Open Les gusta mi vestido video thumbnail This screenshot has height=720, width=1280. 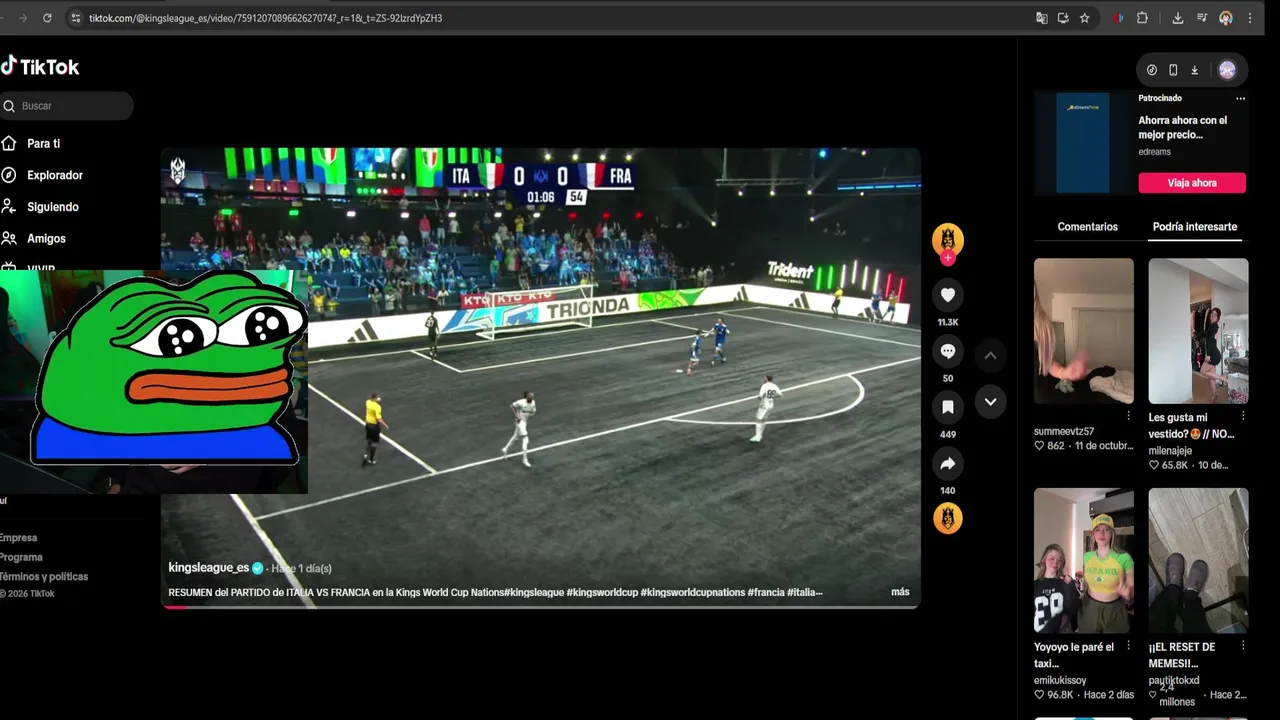[x=1198, y=331]
